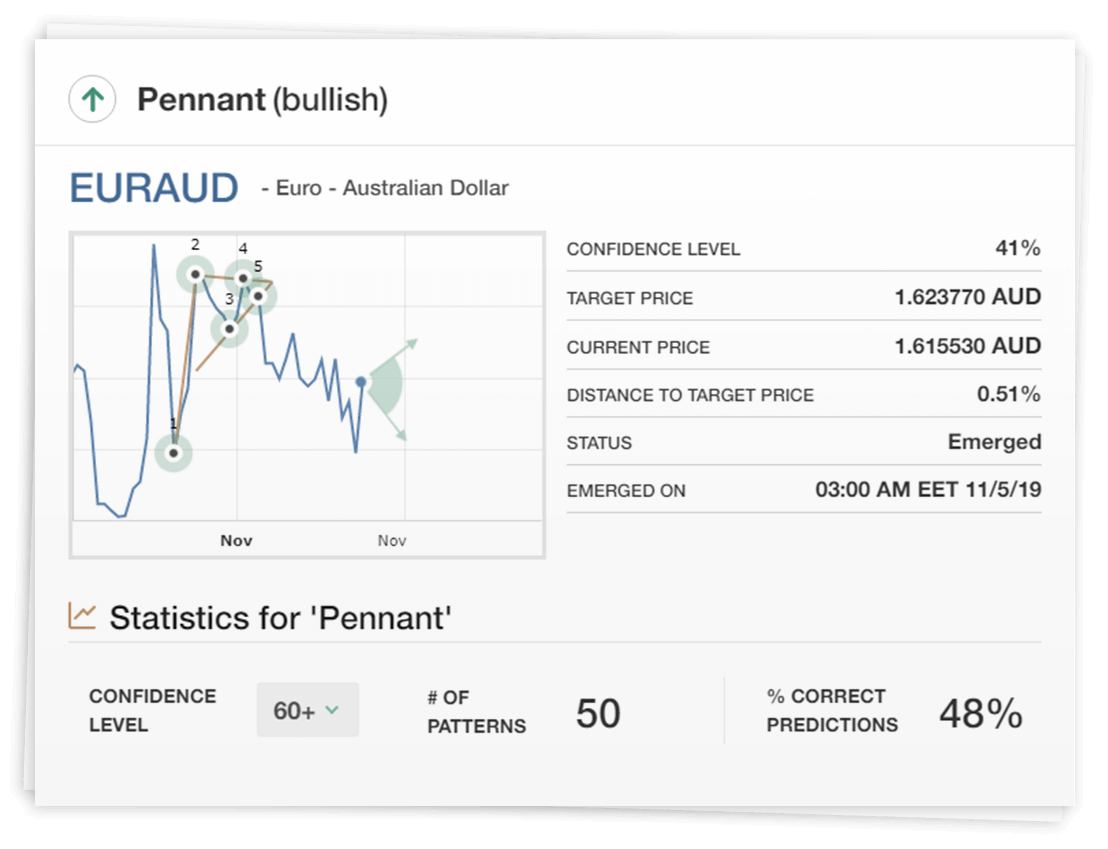
Task: Click the 48% correct predictions figure
Action: pos(980,713)
